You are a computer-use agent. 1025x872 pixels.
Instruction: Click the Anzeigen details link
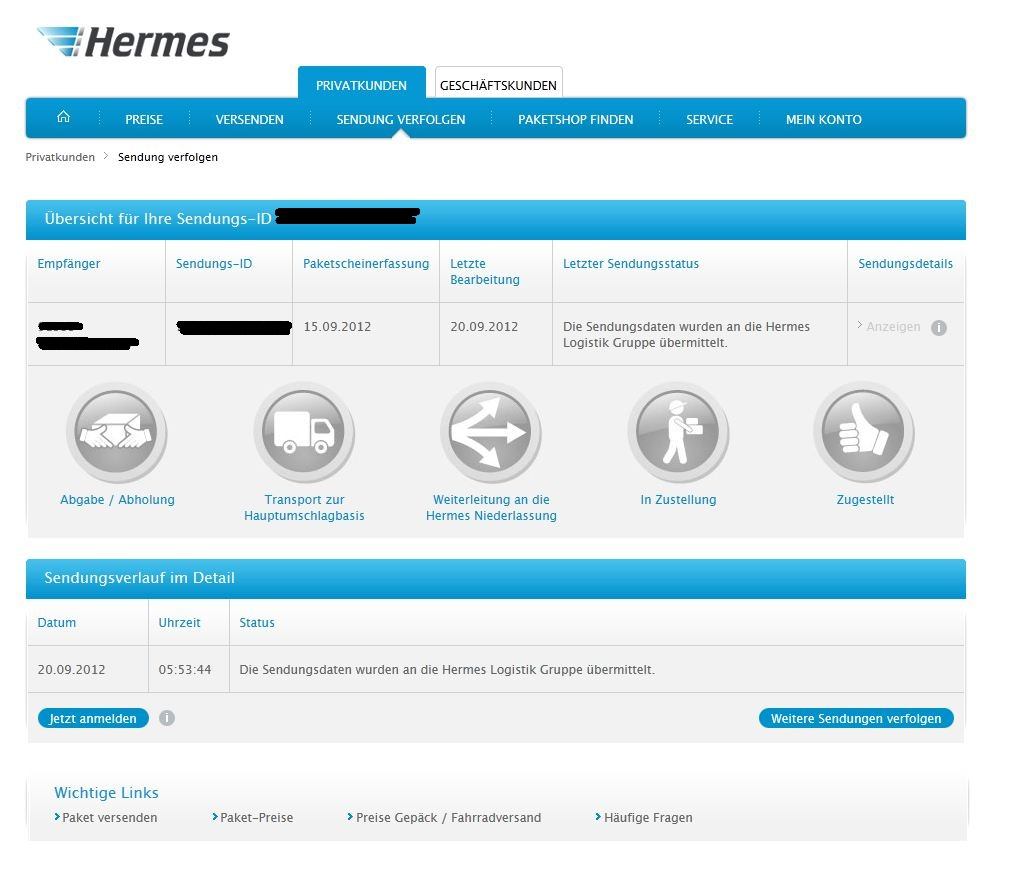(893, 327)
